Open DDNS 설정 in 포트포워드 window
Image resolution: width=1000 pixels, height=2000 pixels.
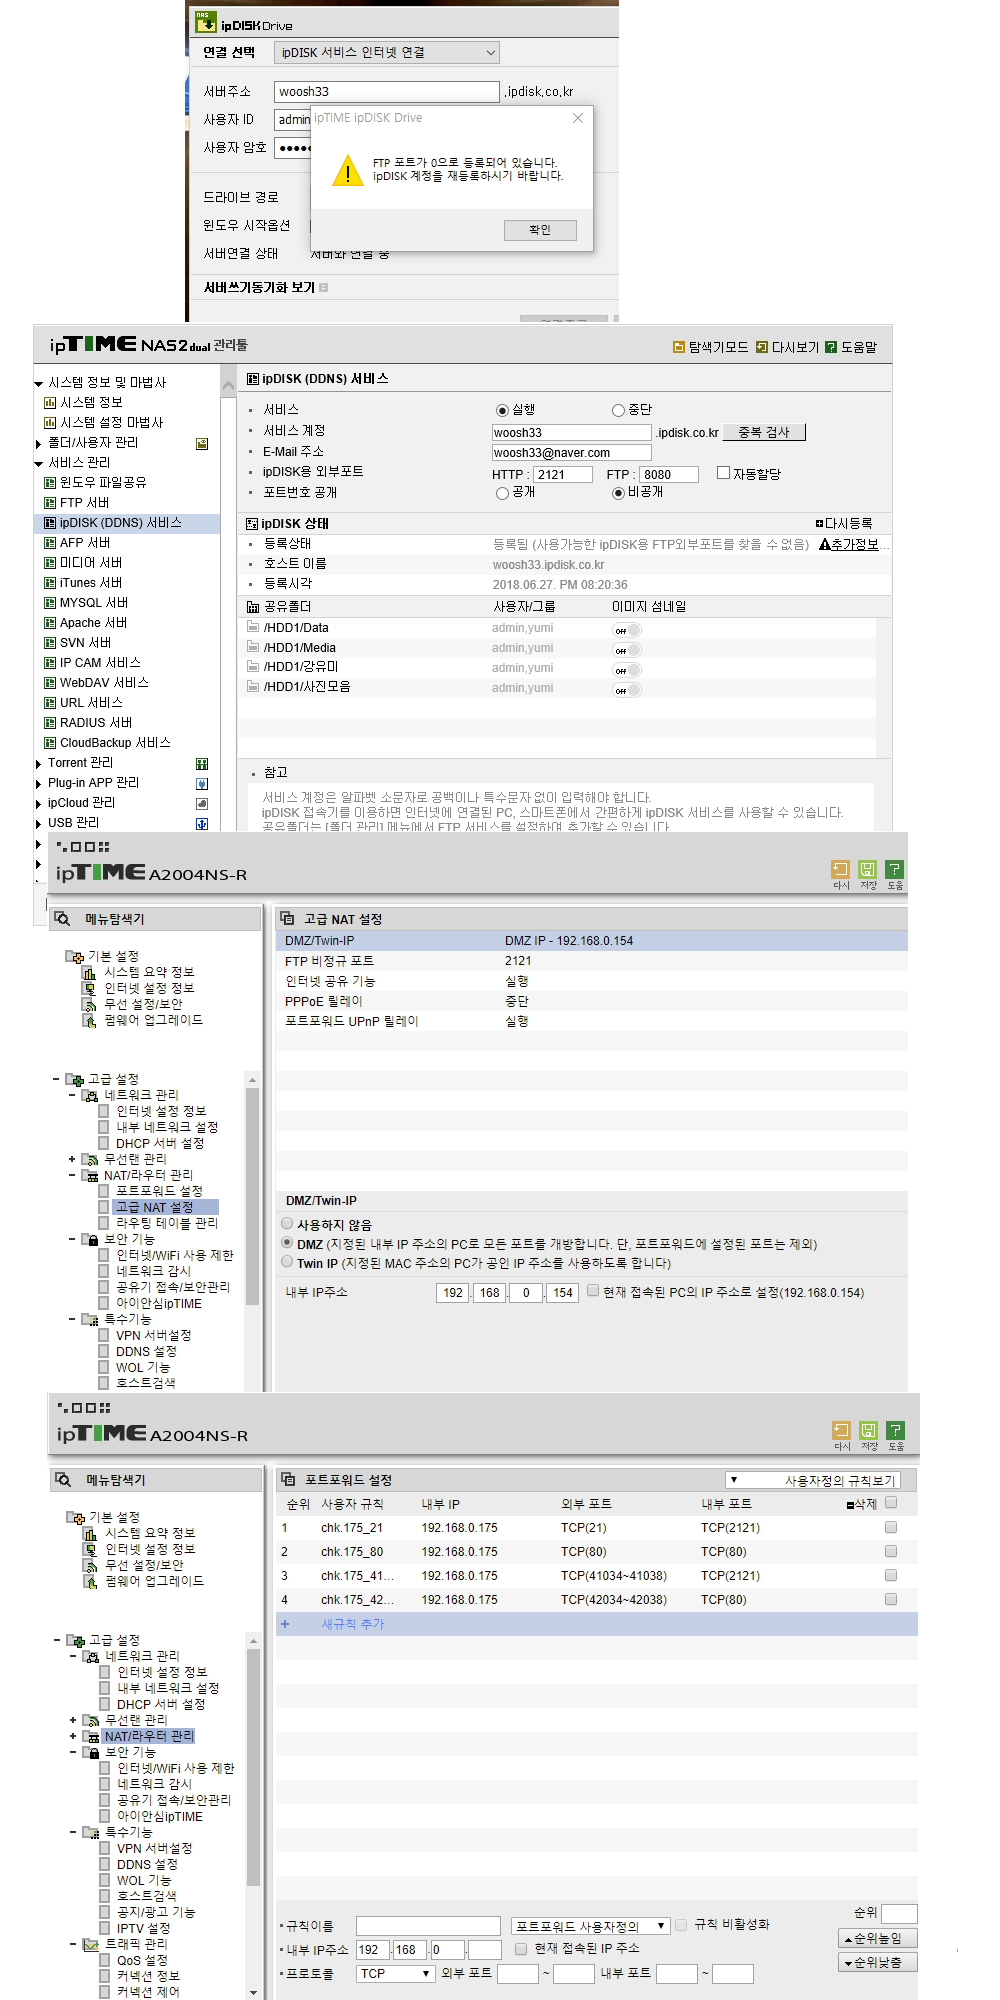coord(147,1864)
